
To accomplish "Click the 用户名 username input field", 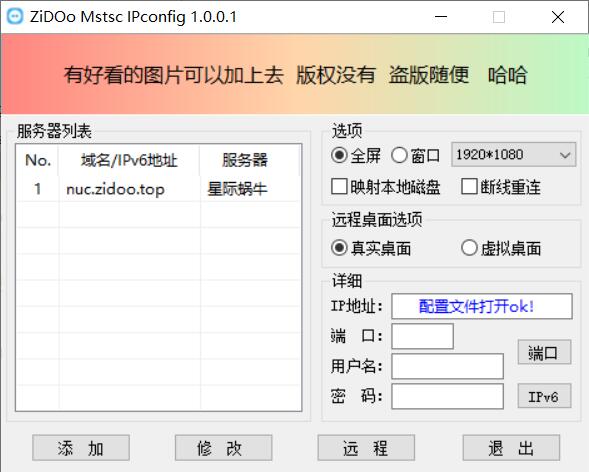I will pos(447,366).
